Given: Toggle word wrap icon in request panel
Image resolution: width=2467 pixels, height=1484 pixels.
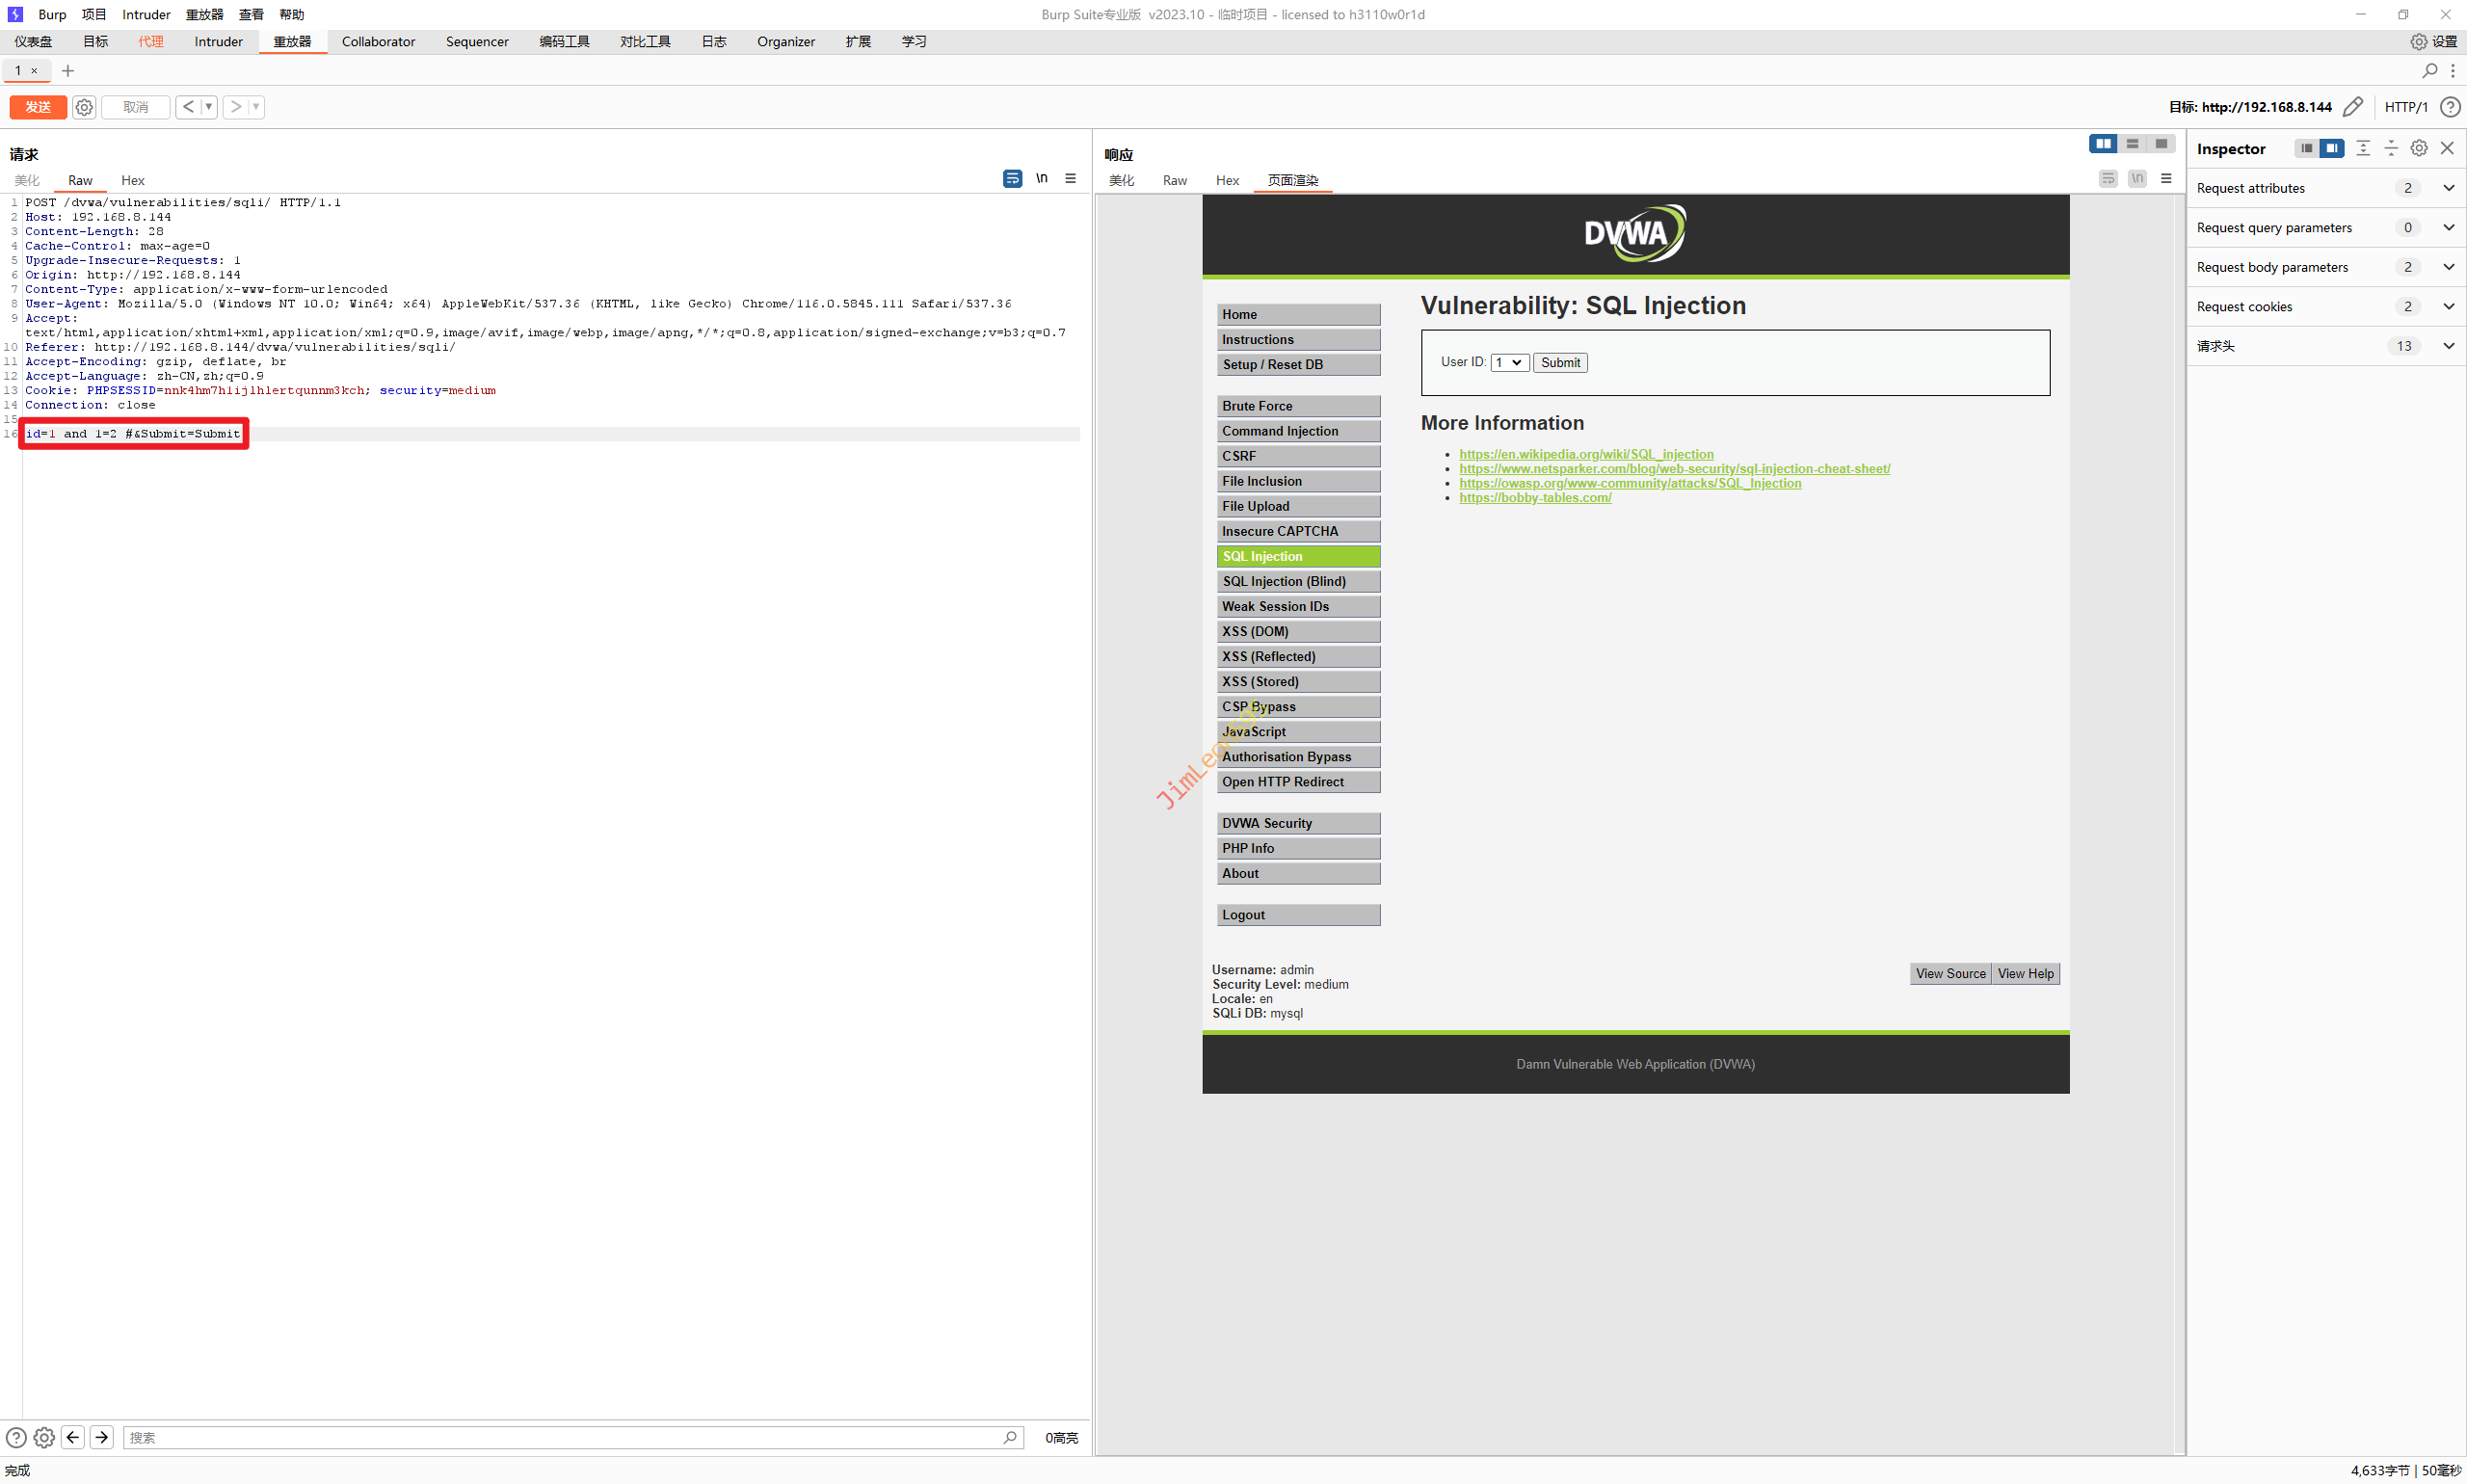Looking at the screenshot, I should pyautogui.click(x=1012, y=178).
